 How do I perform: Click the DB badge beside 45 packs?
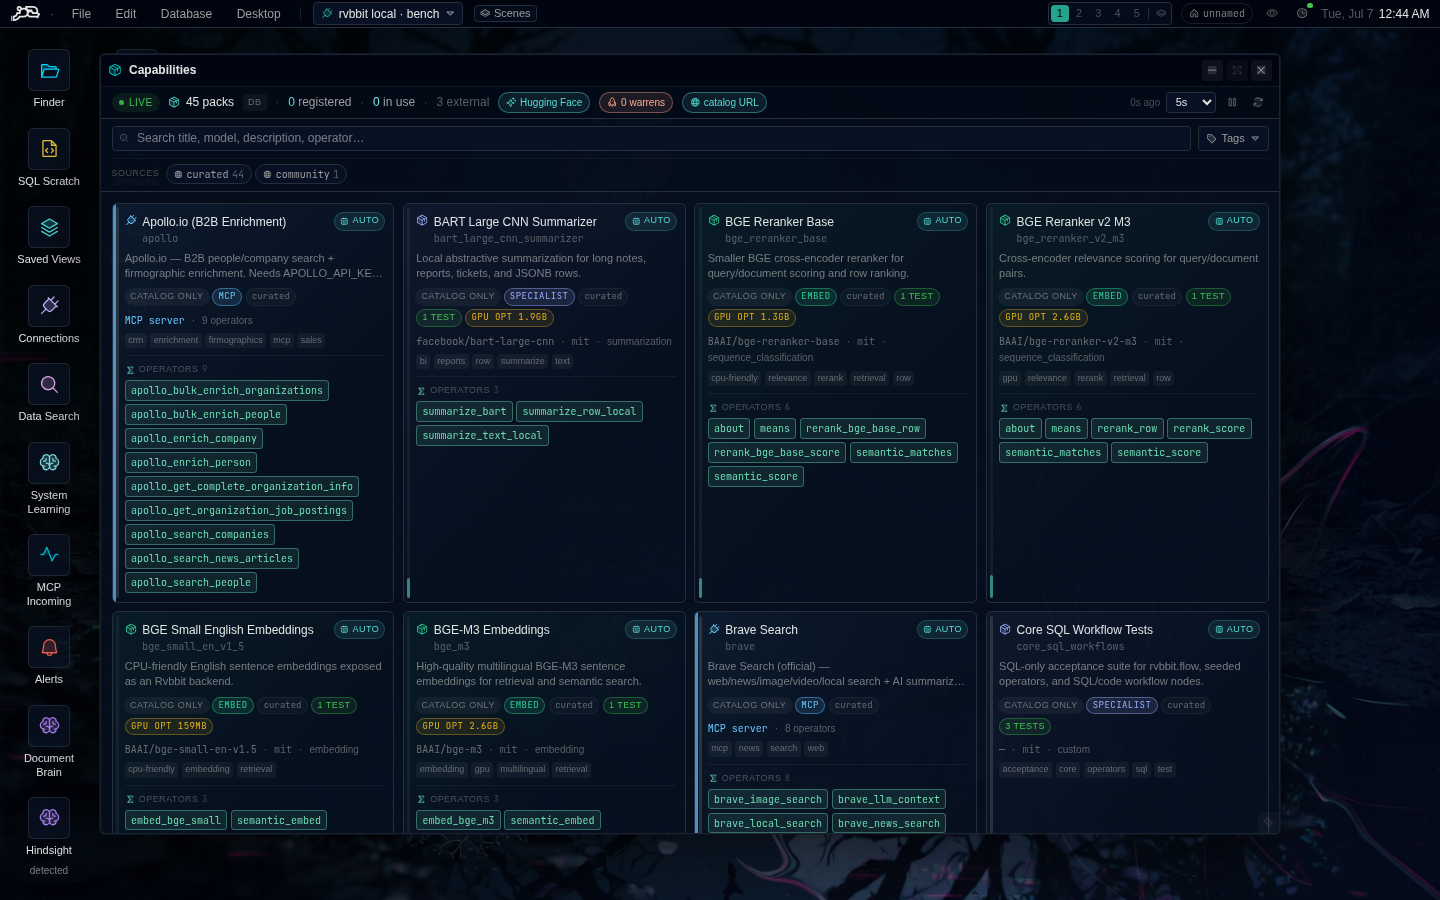(255, 102)
